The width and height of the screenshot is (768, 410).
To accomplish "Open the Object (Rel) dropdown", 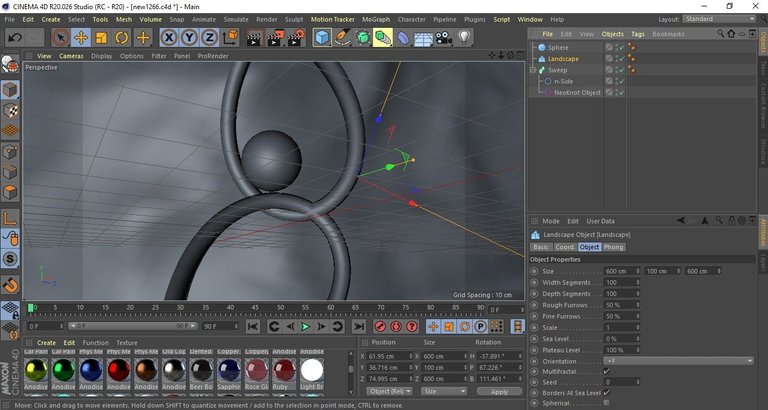I will (389, 391).
